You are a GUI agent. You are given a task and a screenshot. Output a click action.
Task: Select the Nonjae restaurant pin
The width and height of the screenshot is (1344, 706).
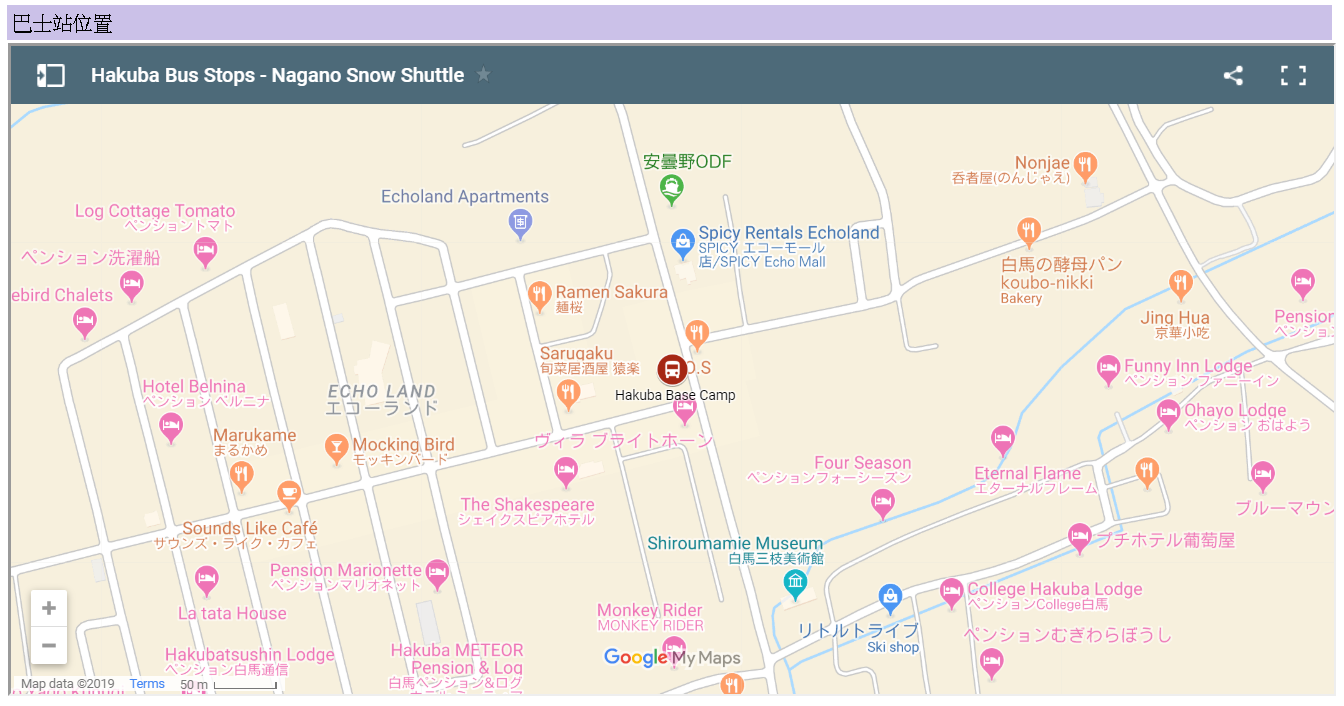1086,164
